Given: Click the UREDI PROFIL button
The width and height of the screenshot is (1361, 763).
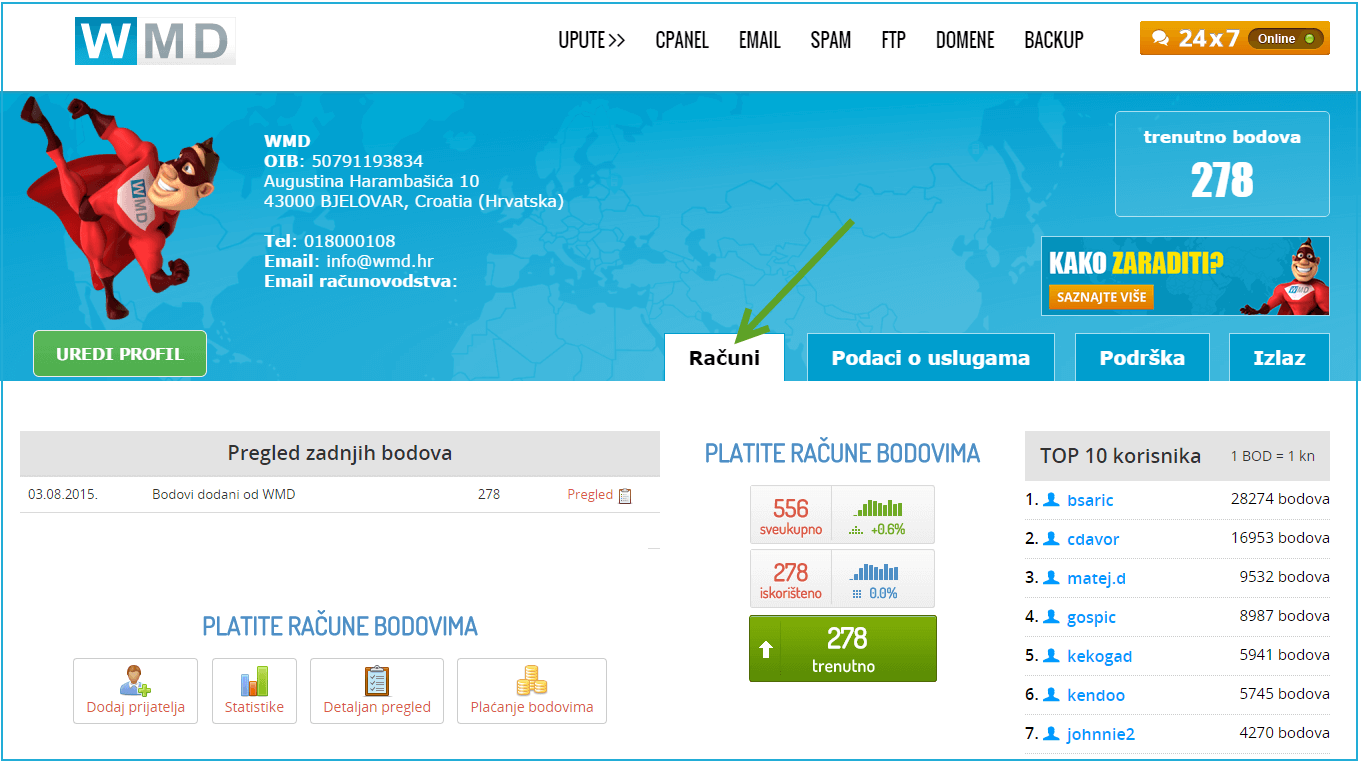Looking at the screenshot, I should pyautogui.click(x=120, y=354).
